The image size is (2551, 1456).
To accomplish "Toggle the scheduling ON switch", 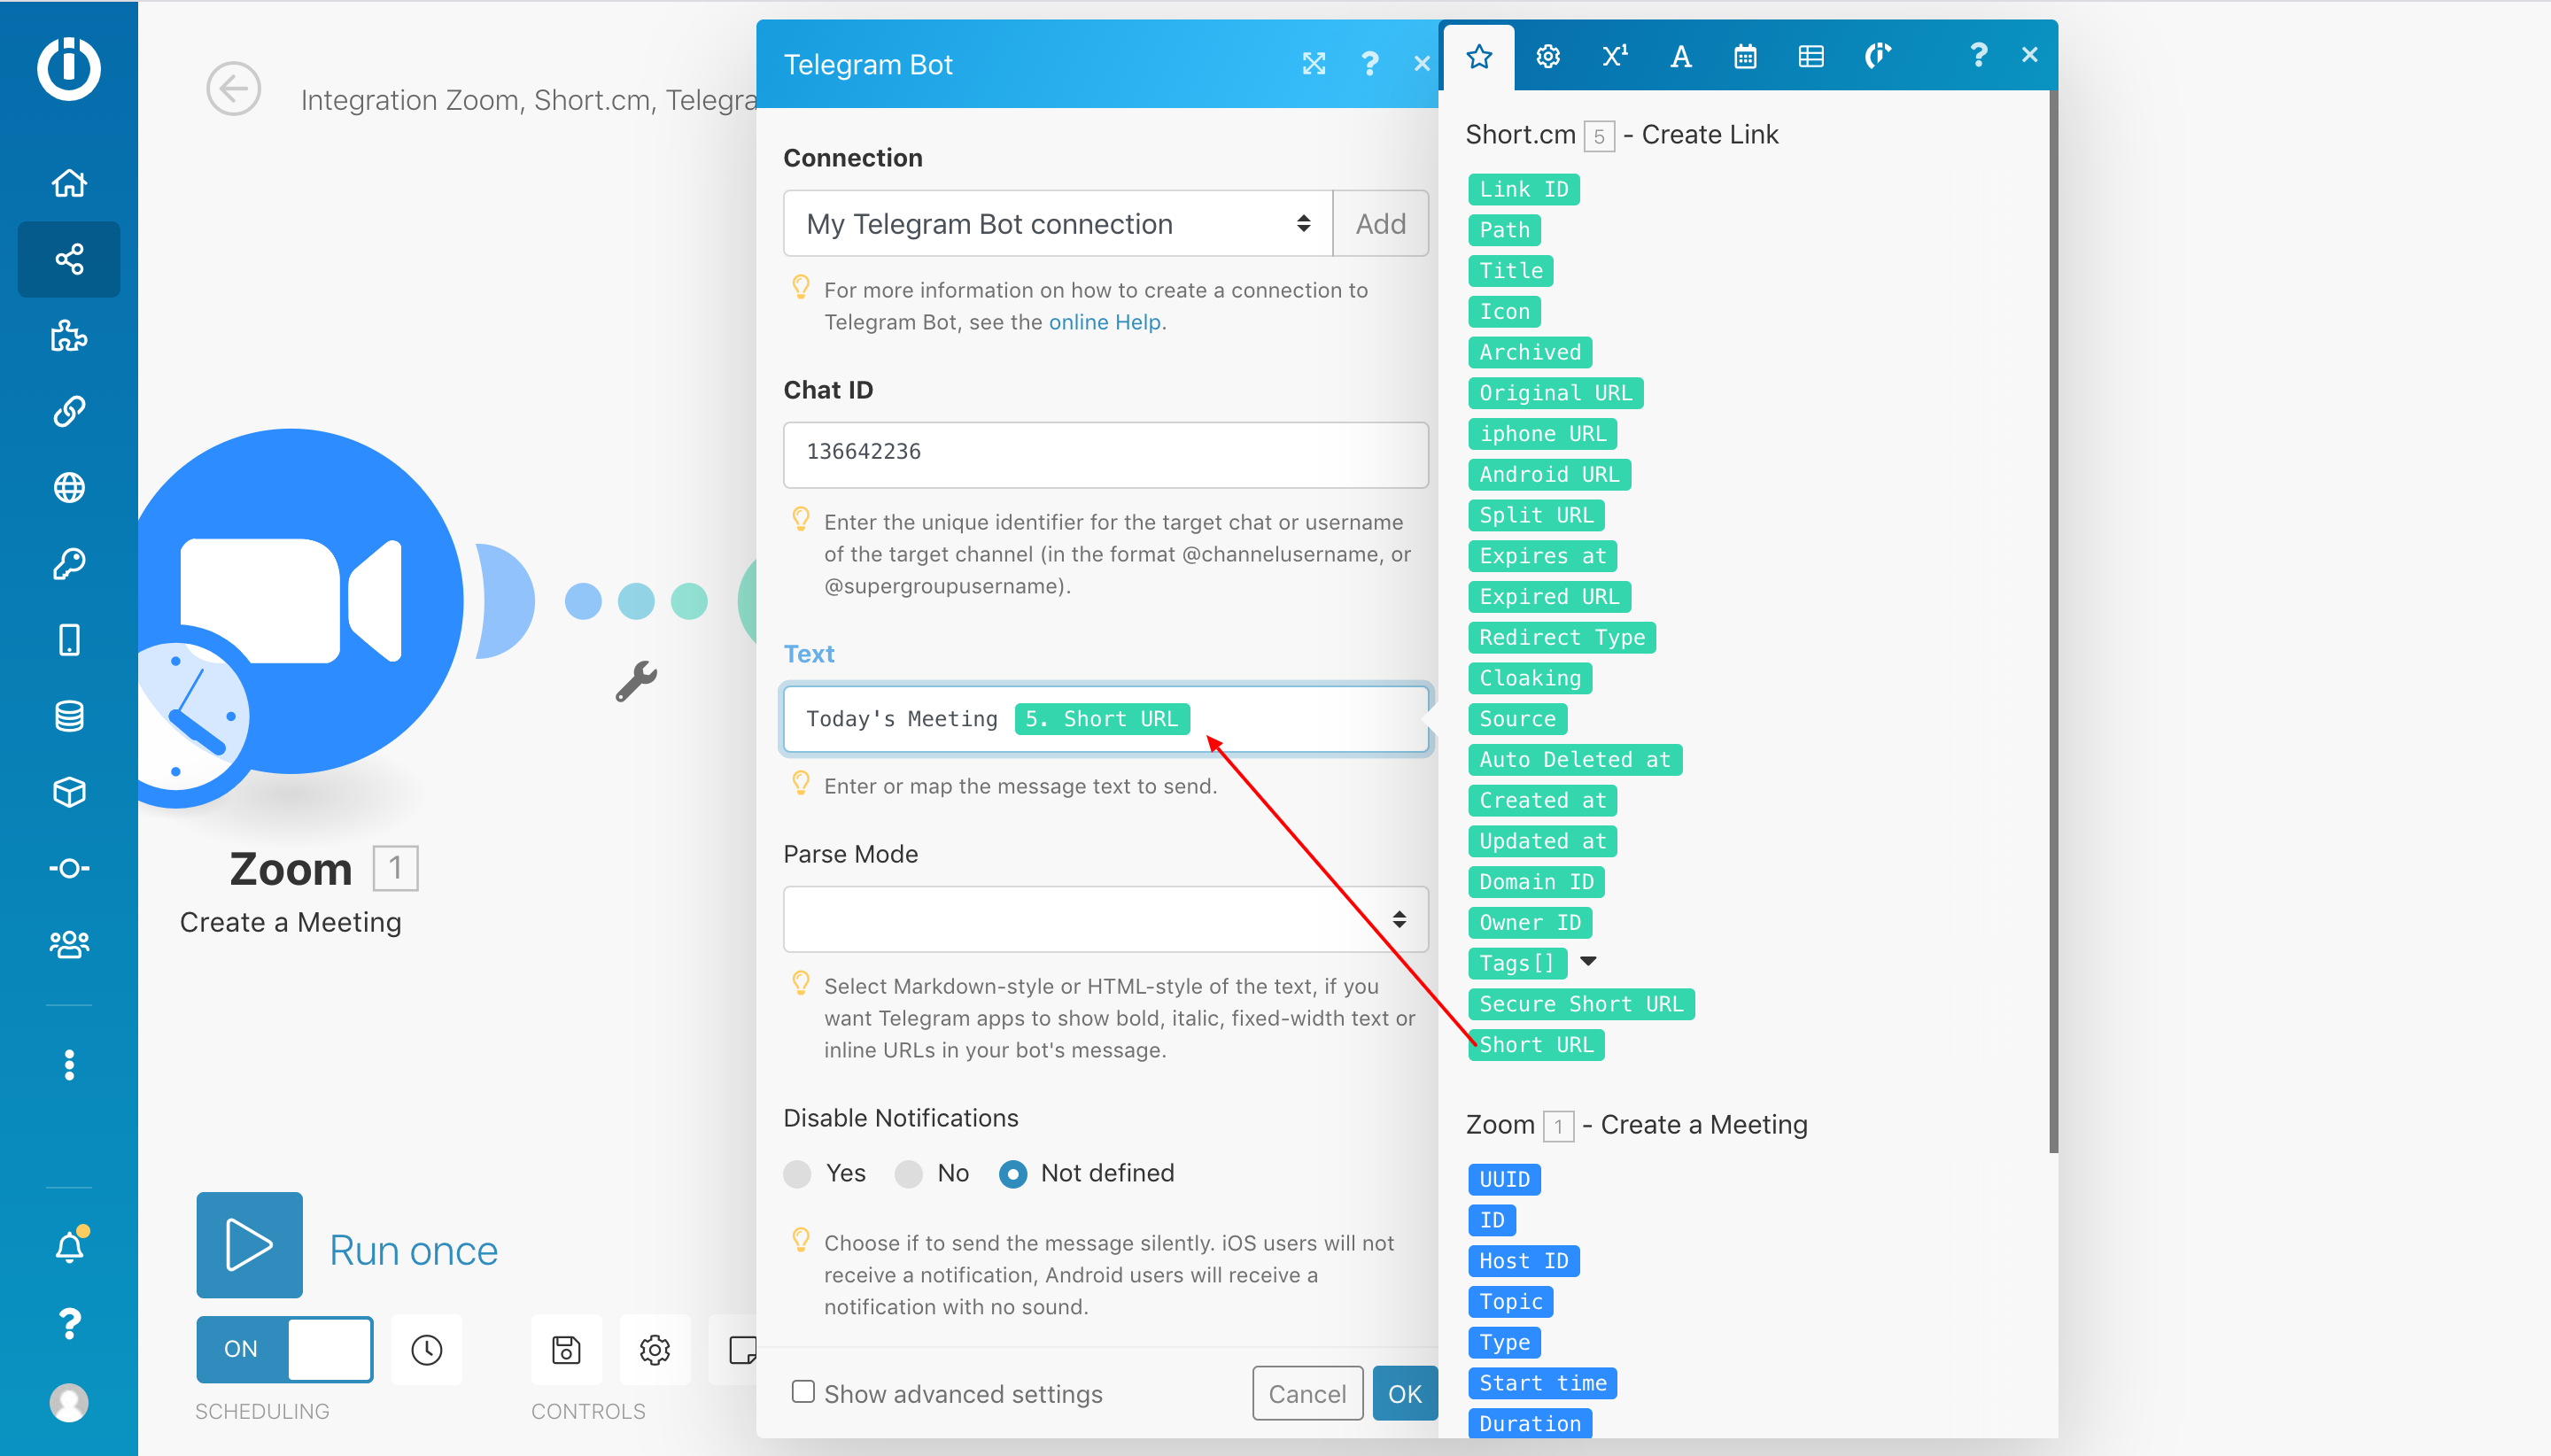I will 285,1349.
